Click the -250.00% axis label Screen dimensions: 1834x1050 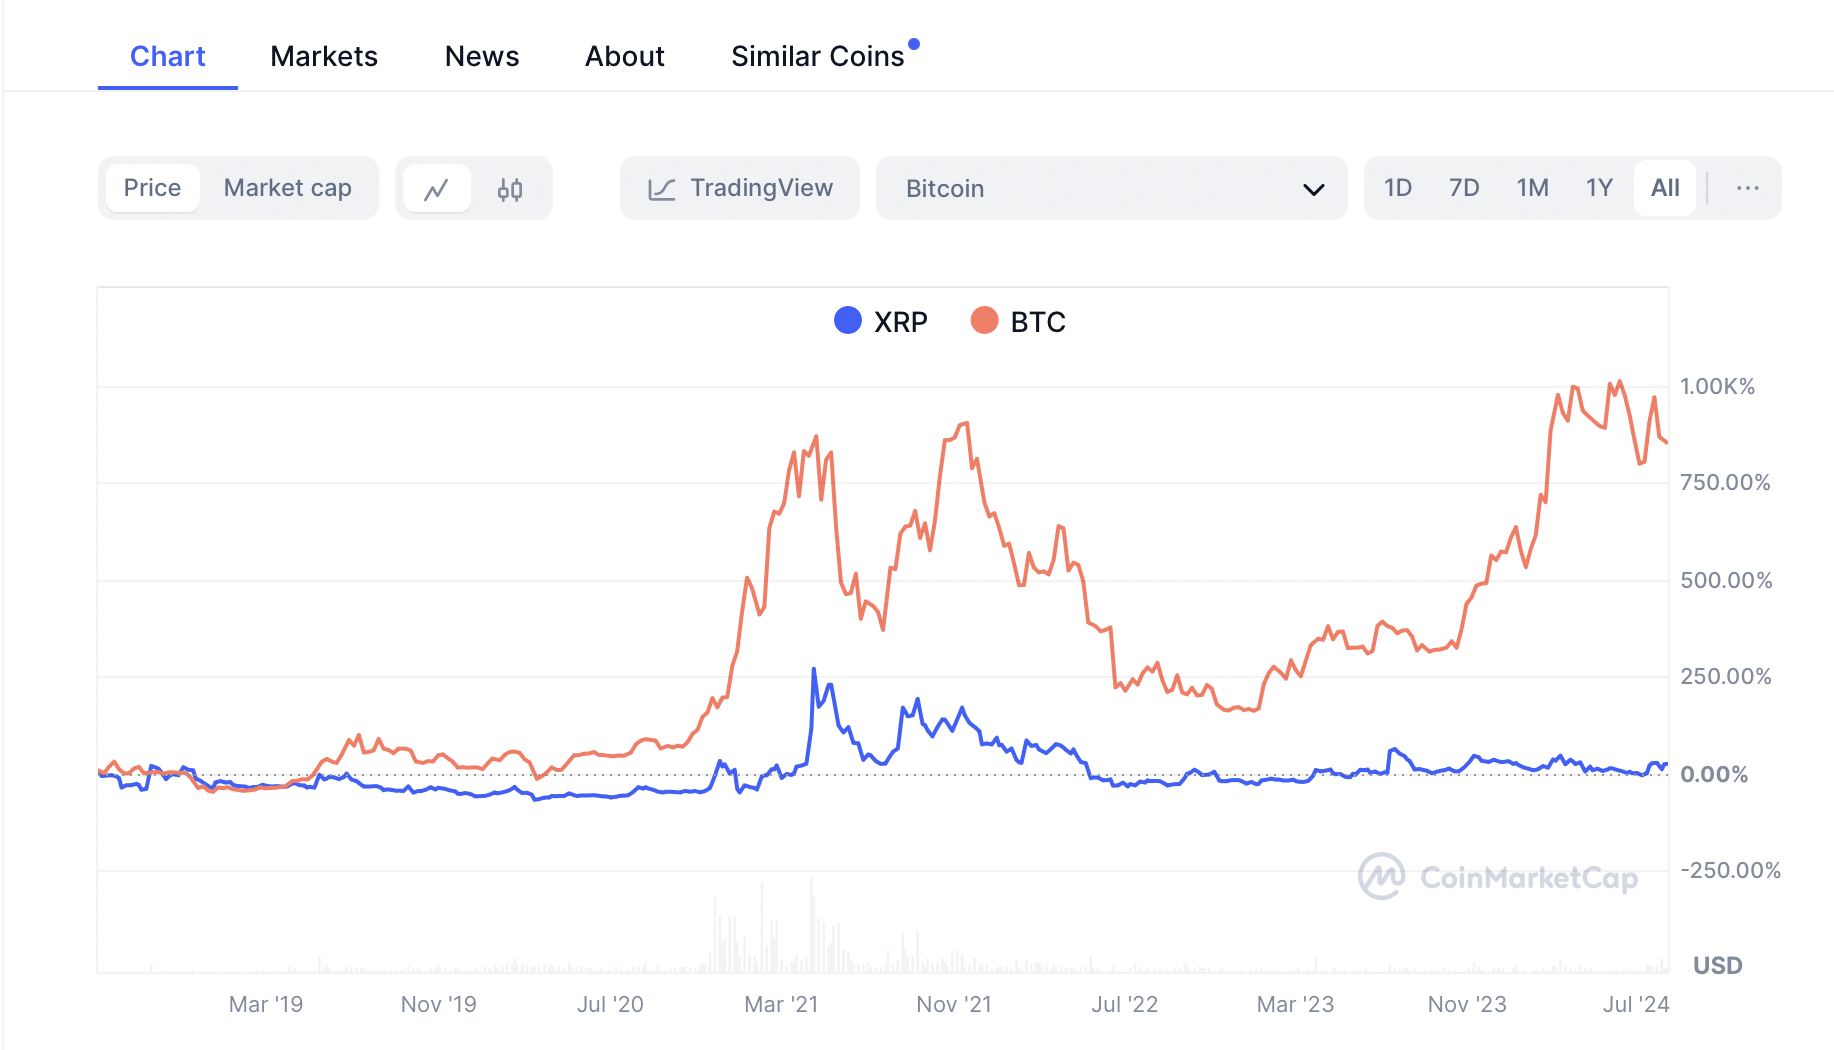pos(1730,870)
